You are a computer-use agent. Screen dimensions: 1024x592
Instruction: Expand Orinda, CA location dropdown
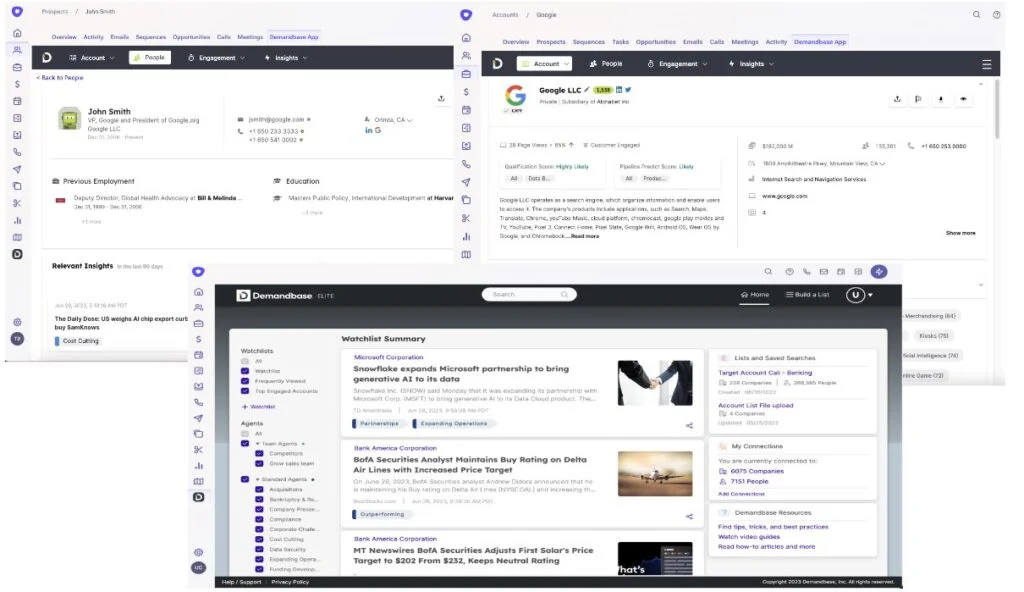point(409,120)
